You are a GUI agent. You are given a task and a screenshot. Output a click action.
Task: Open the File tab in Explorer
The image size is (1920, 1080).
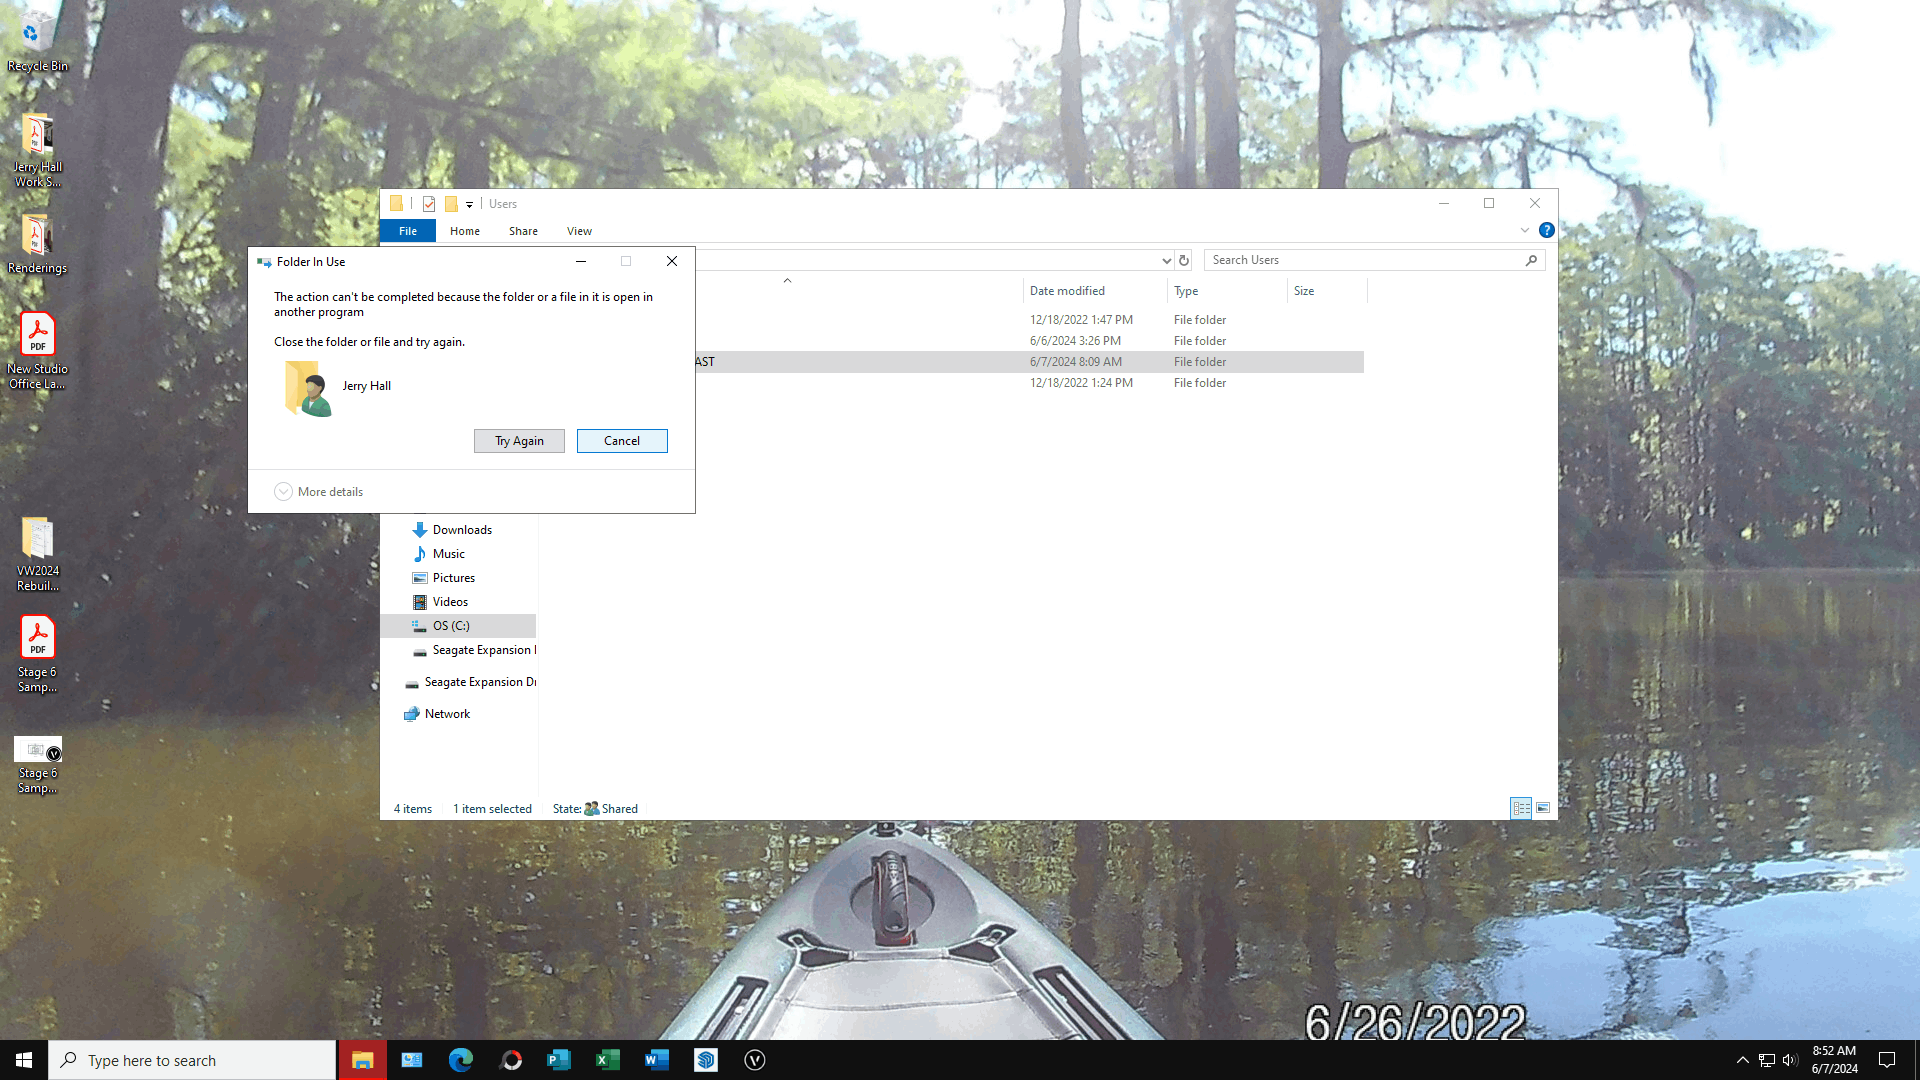pos(408,231)
